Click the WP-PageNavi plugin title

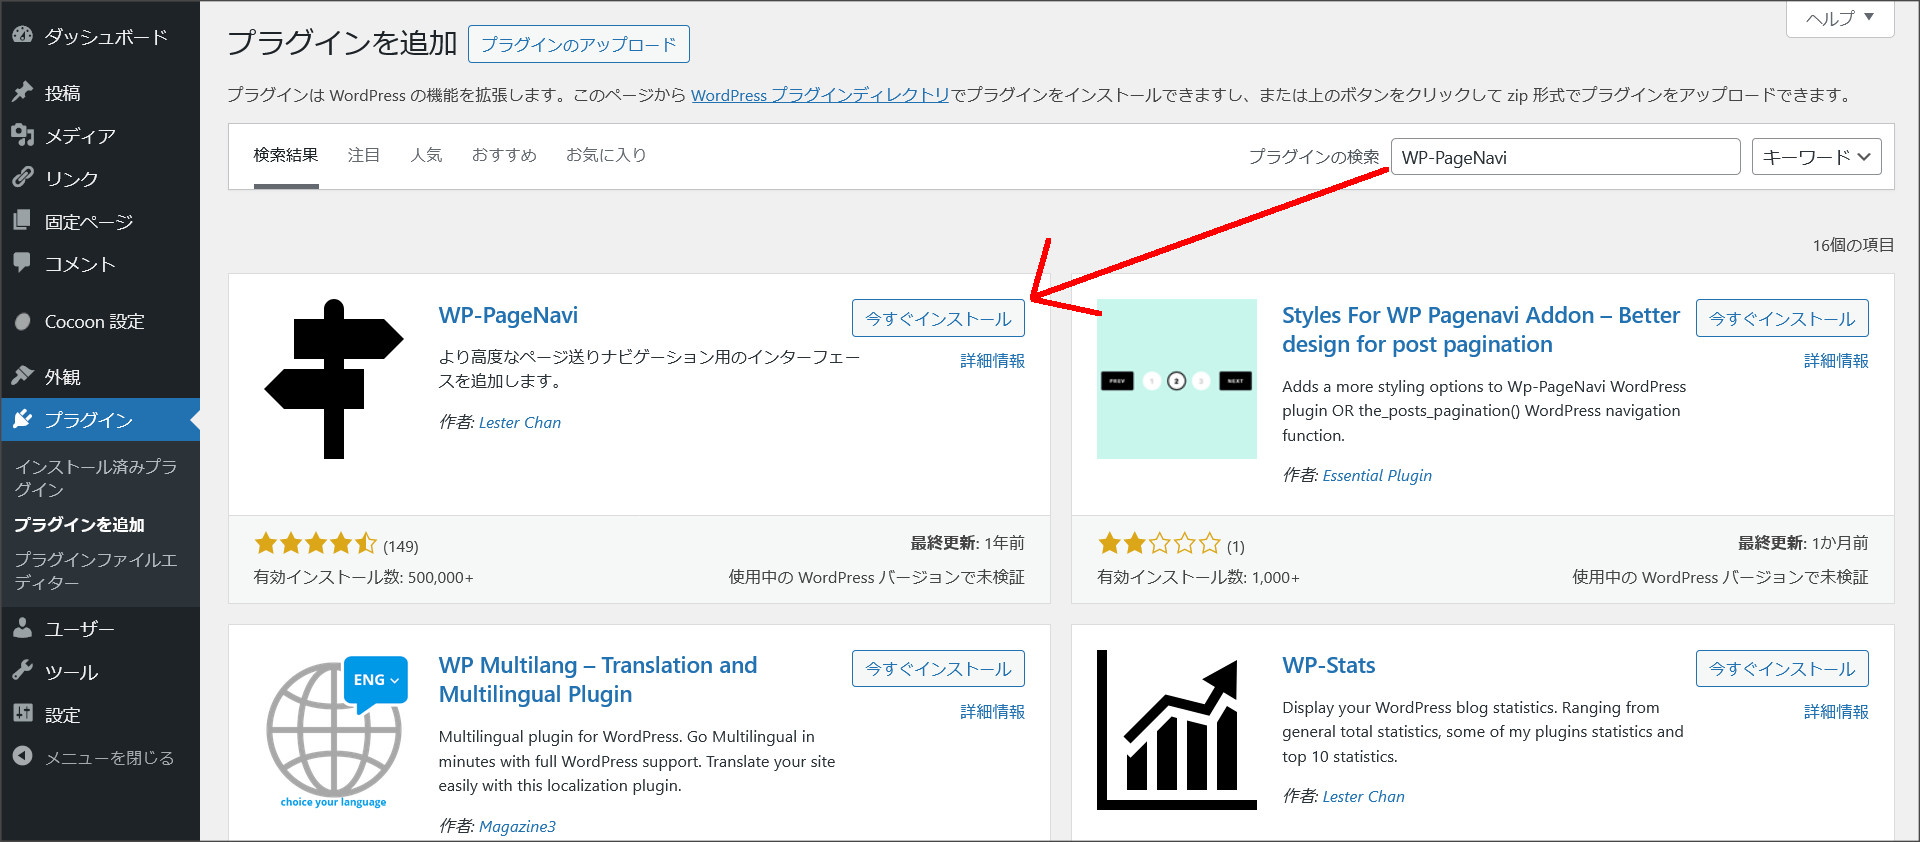pos(508,315)
